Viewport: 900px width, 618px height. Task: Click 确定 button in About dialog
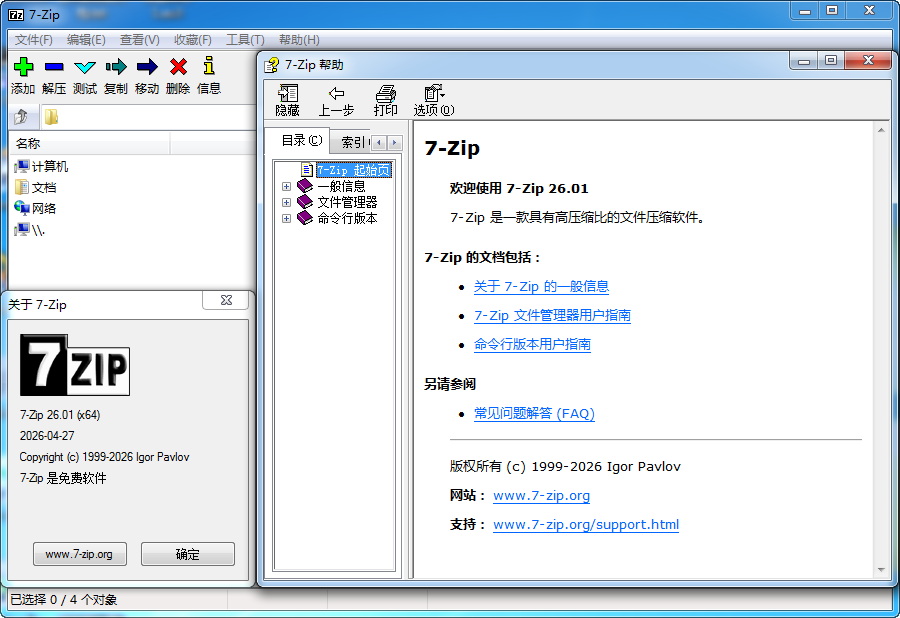(x=188, y=554)
